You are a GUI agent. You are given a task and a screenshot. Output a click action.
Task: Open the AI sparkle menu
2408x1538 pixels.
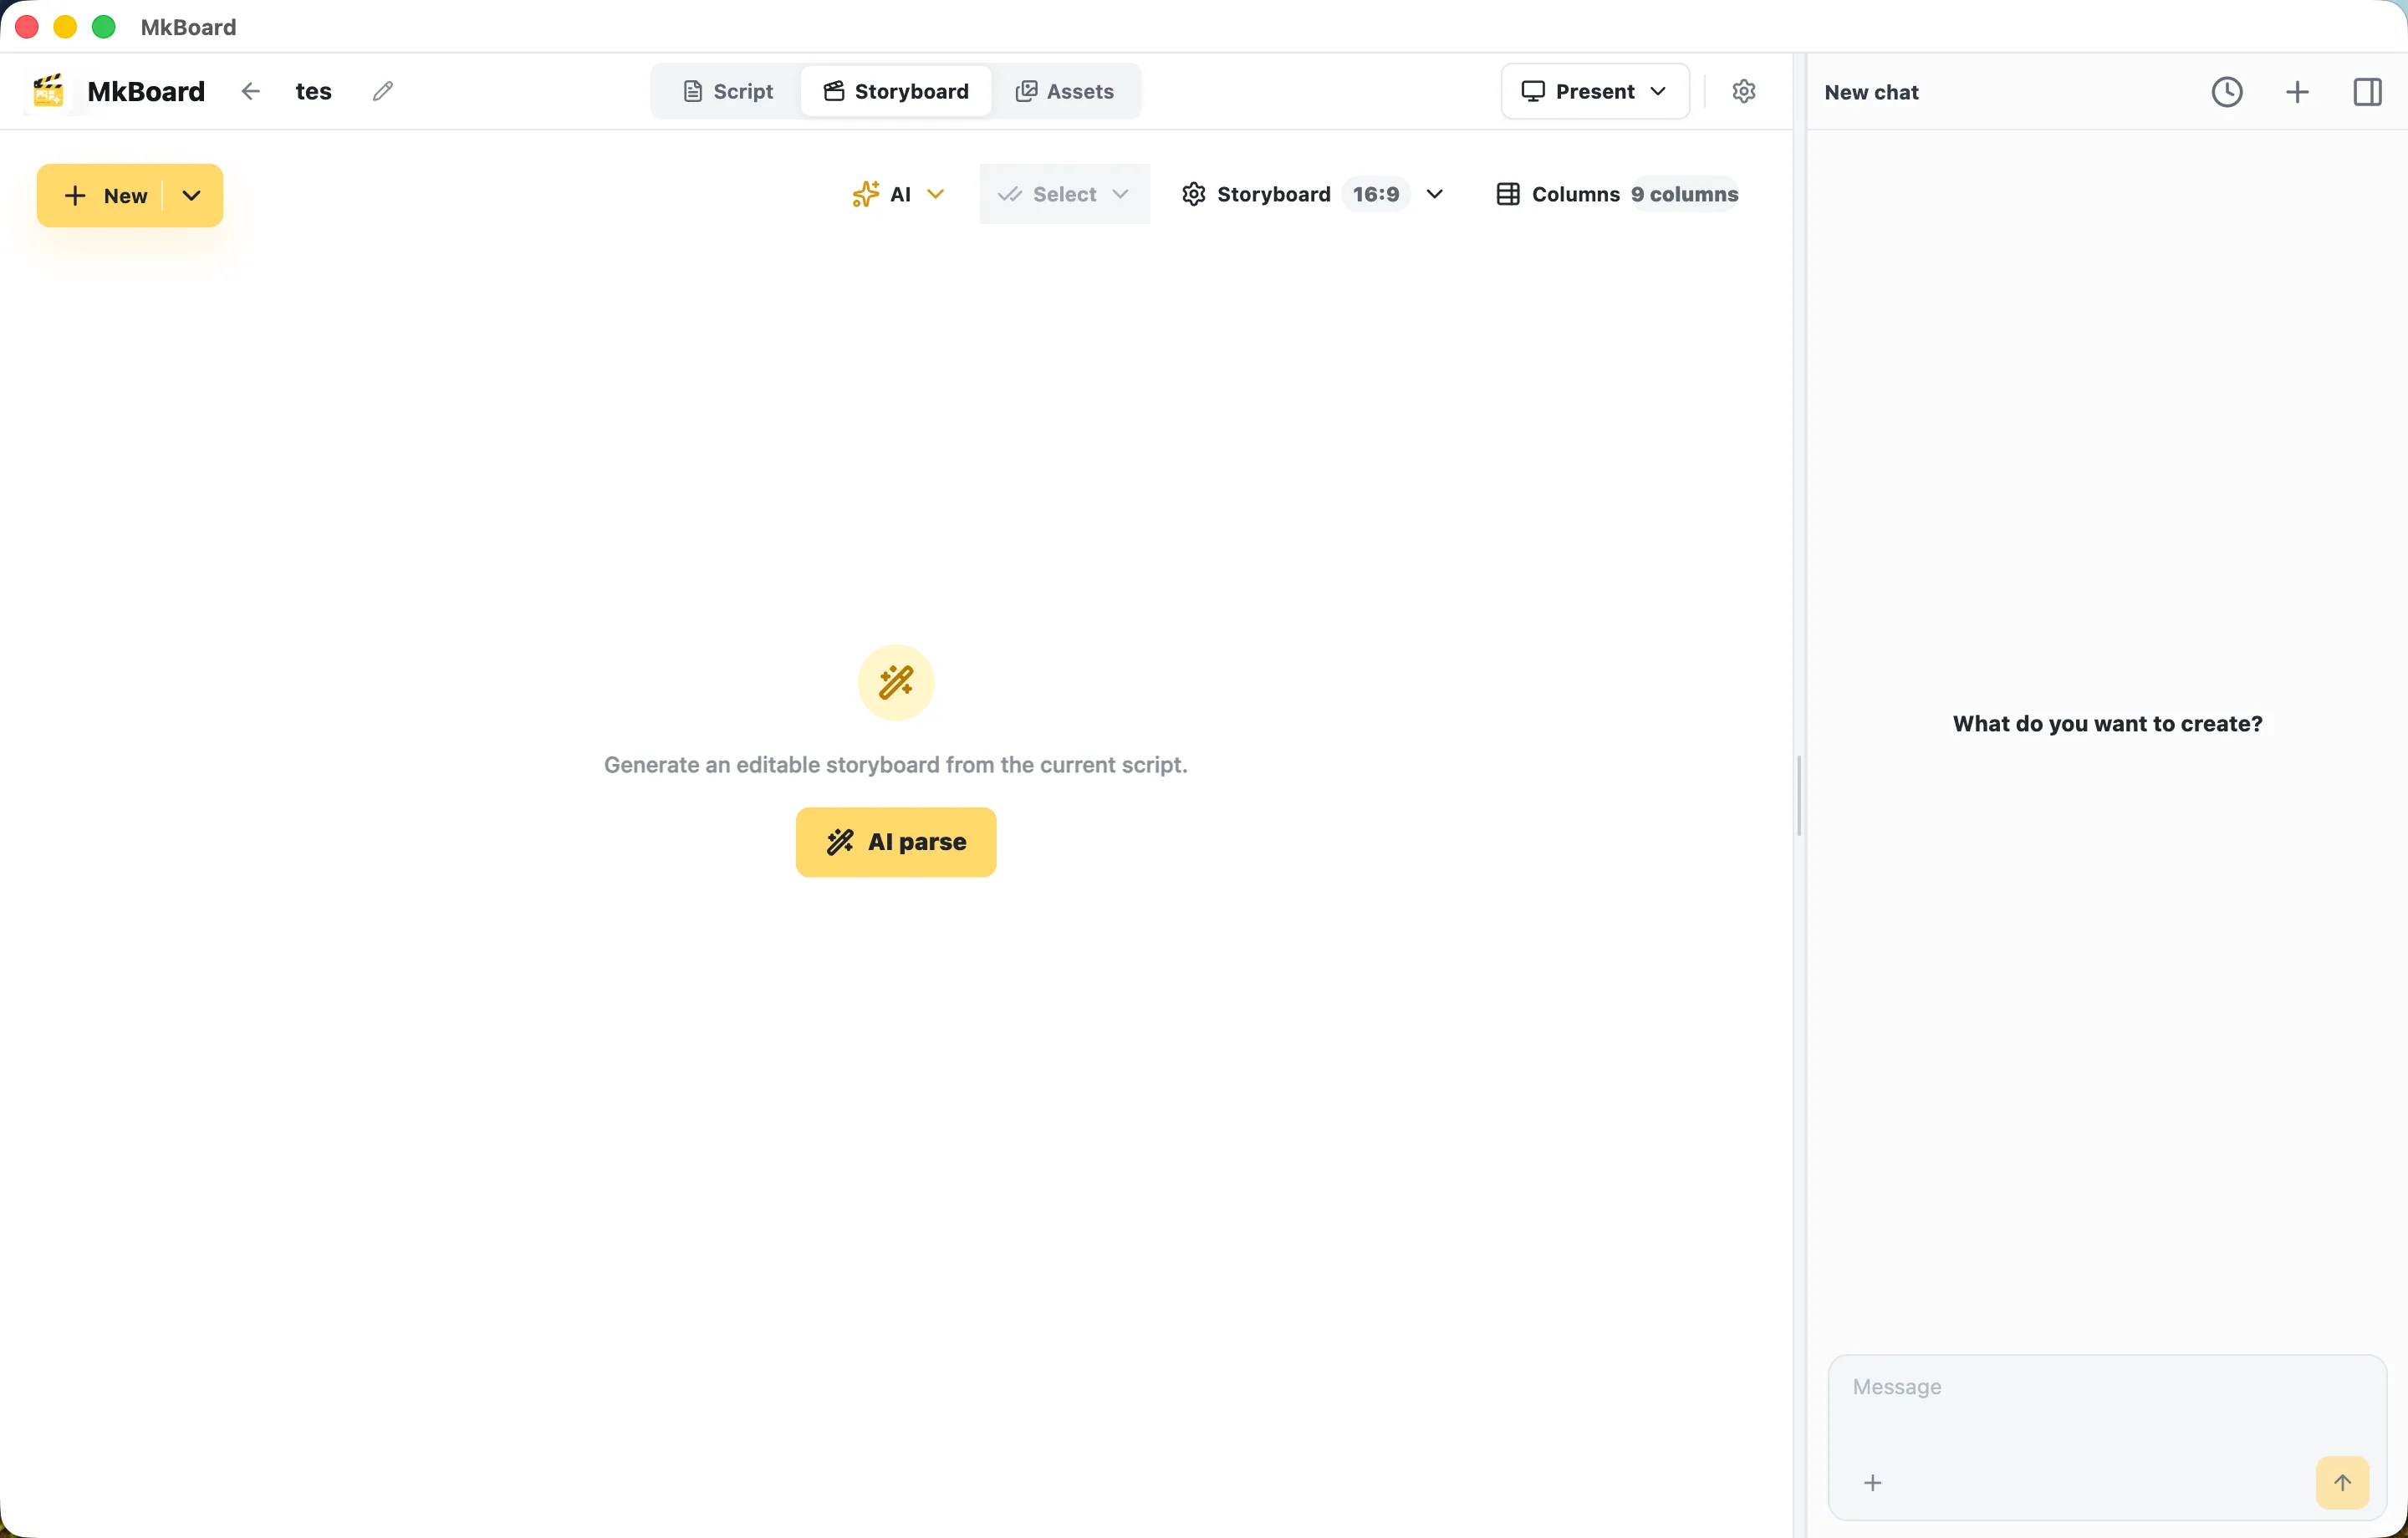pyautogui.click(x=898, y=194)
